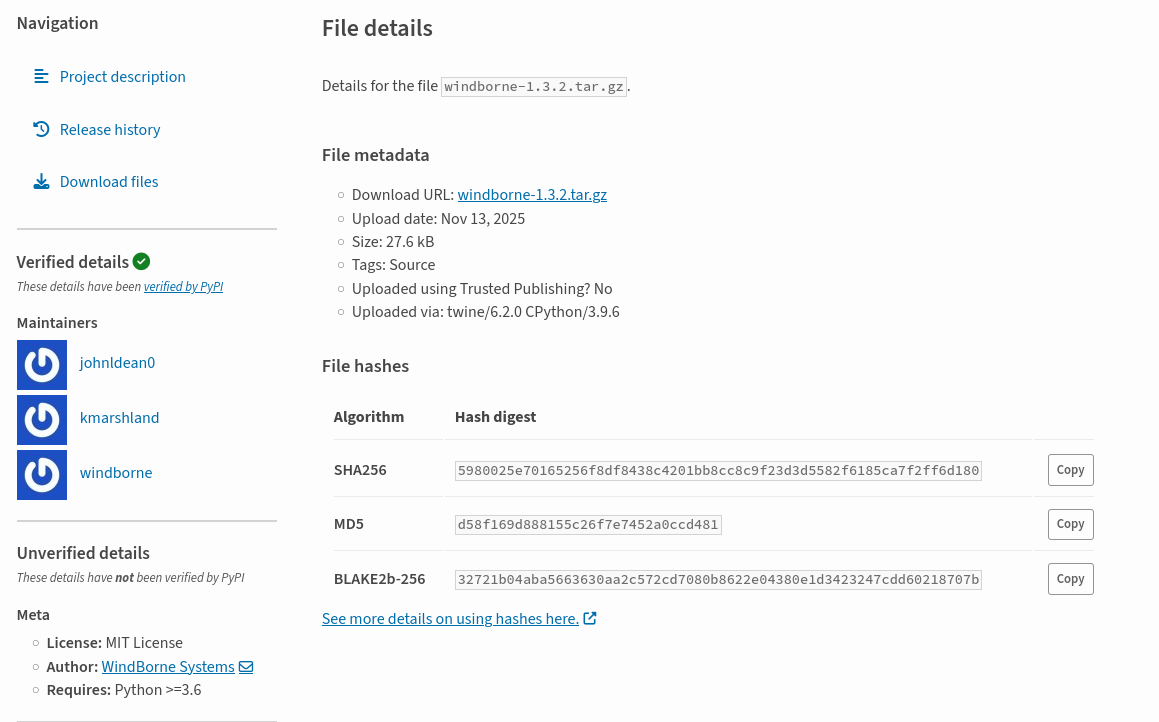The image size is (1159, 722).
Task: Click the SHA256 hash digest text field
Action: point(718,471)
